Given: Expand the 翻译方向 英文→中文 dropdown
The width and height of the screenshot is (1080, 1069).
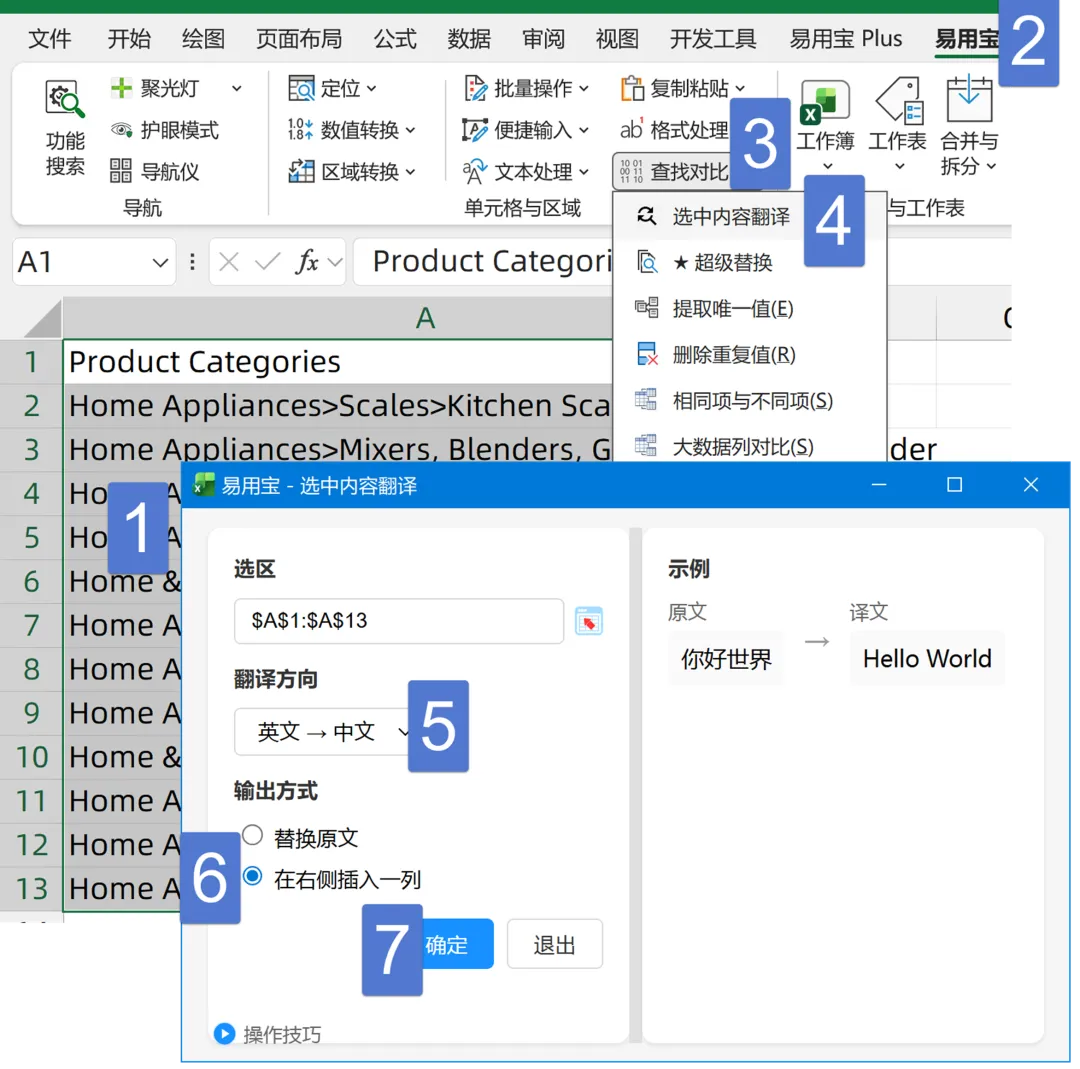Looking at the screenshot, I should point(324,731).
